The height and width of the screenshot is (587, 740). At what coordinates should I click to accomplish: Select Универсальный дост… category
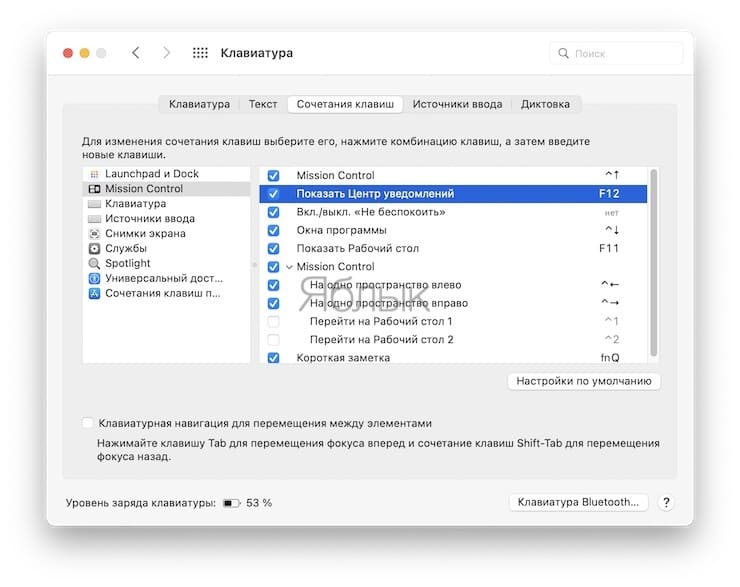point(166,278)
